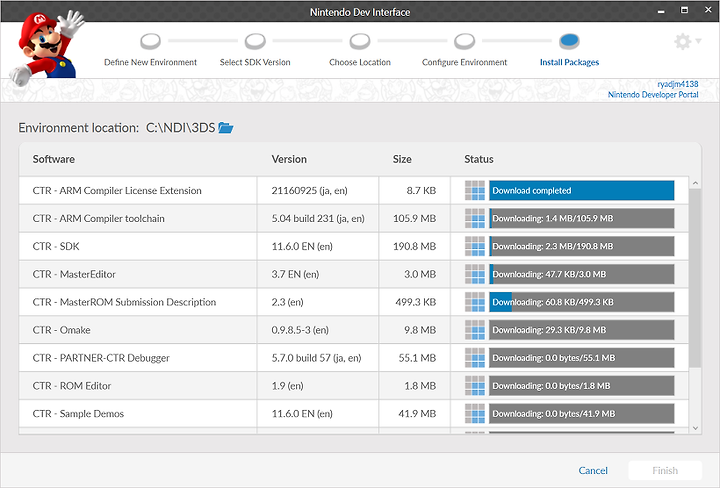Open the settings gear menu
This screenshot has width=720, height=488.
tap(687, 41)
